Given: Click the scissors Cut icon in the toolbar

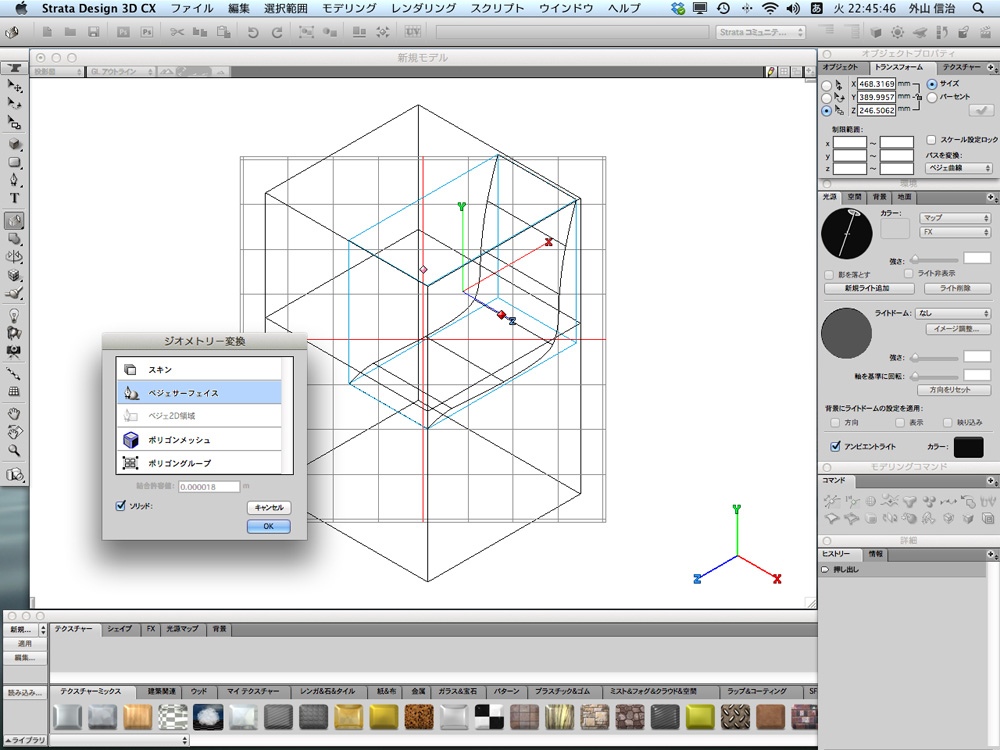Looking at the screenshot, I should (x=177, y=32).
